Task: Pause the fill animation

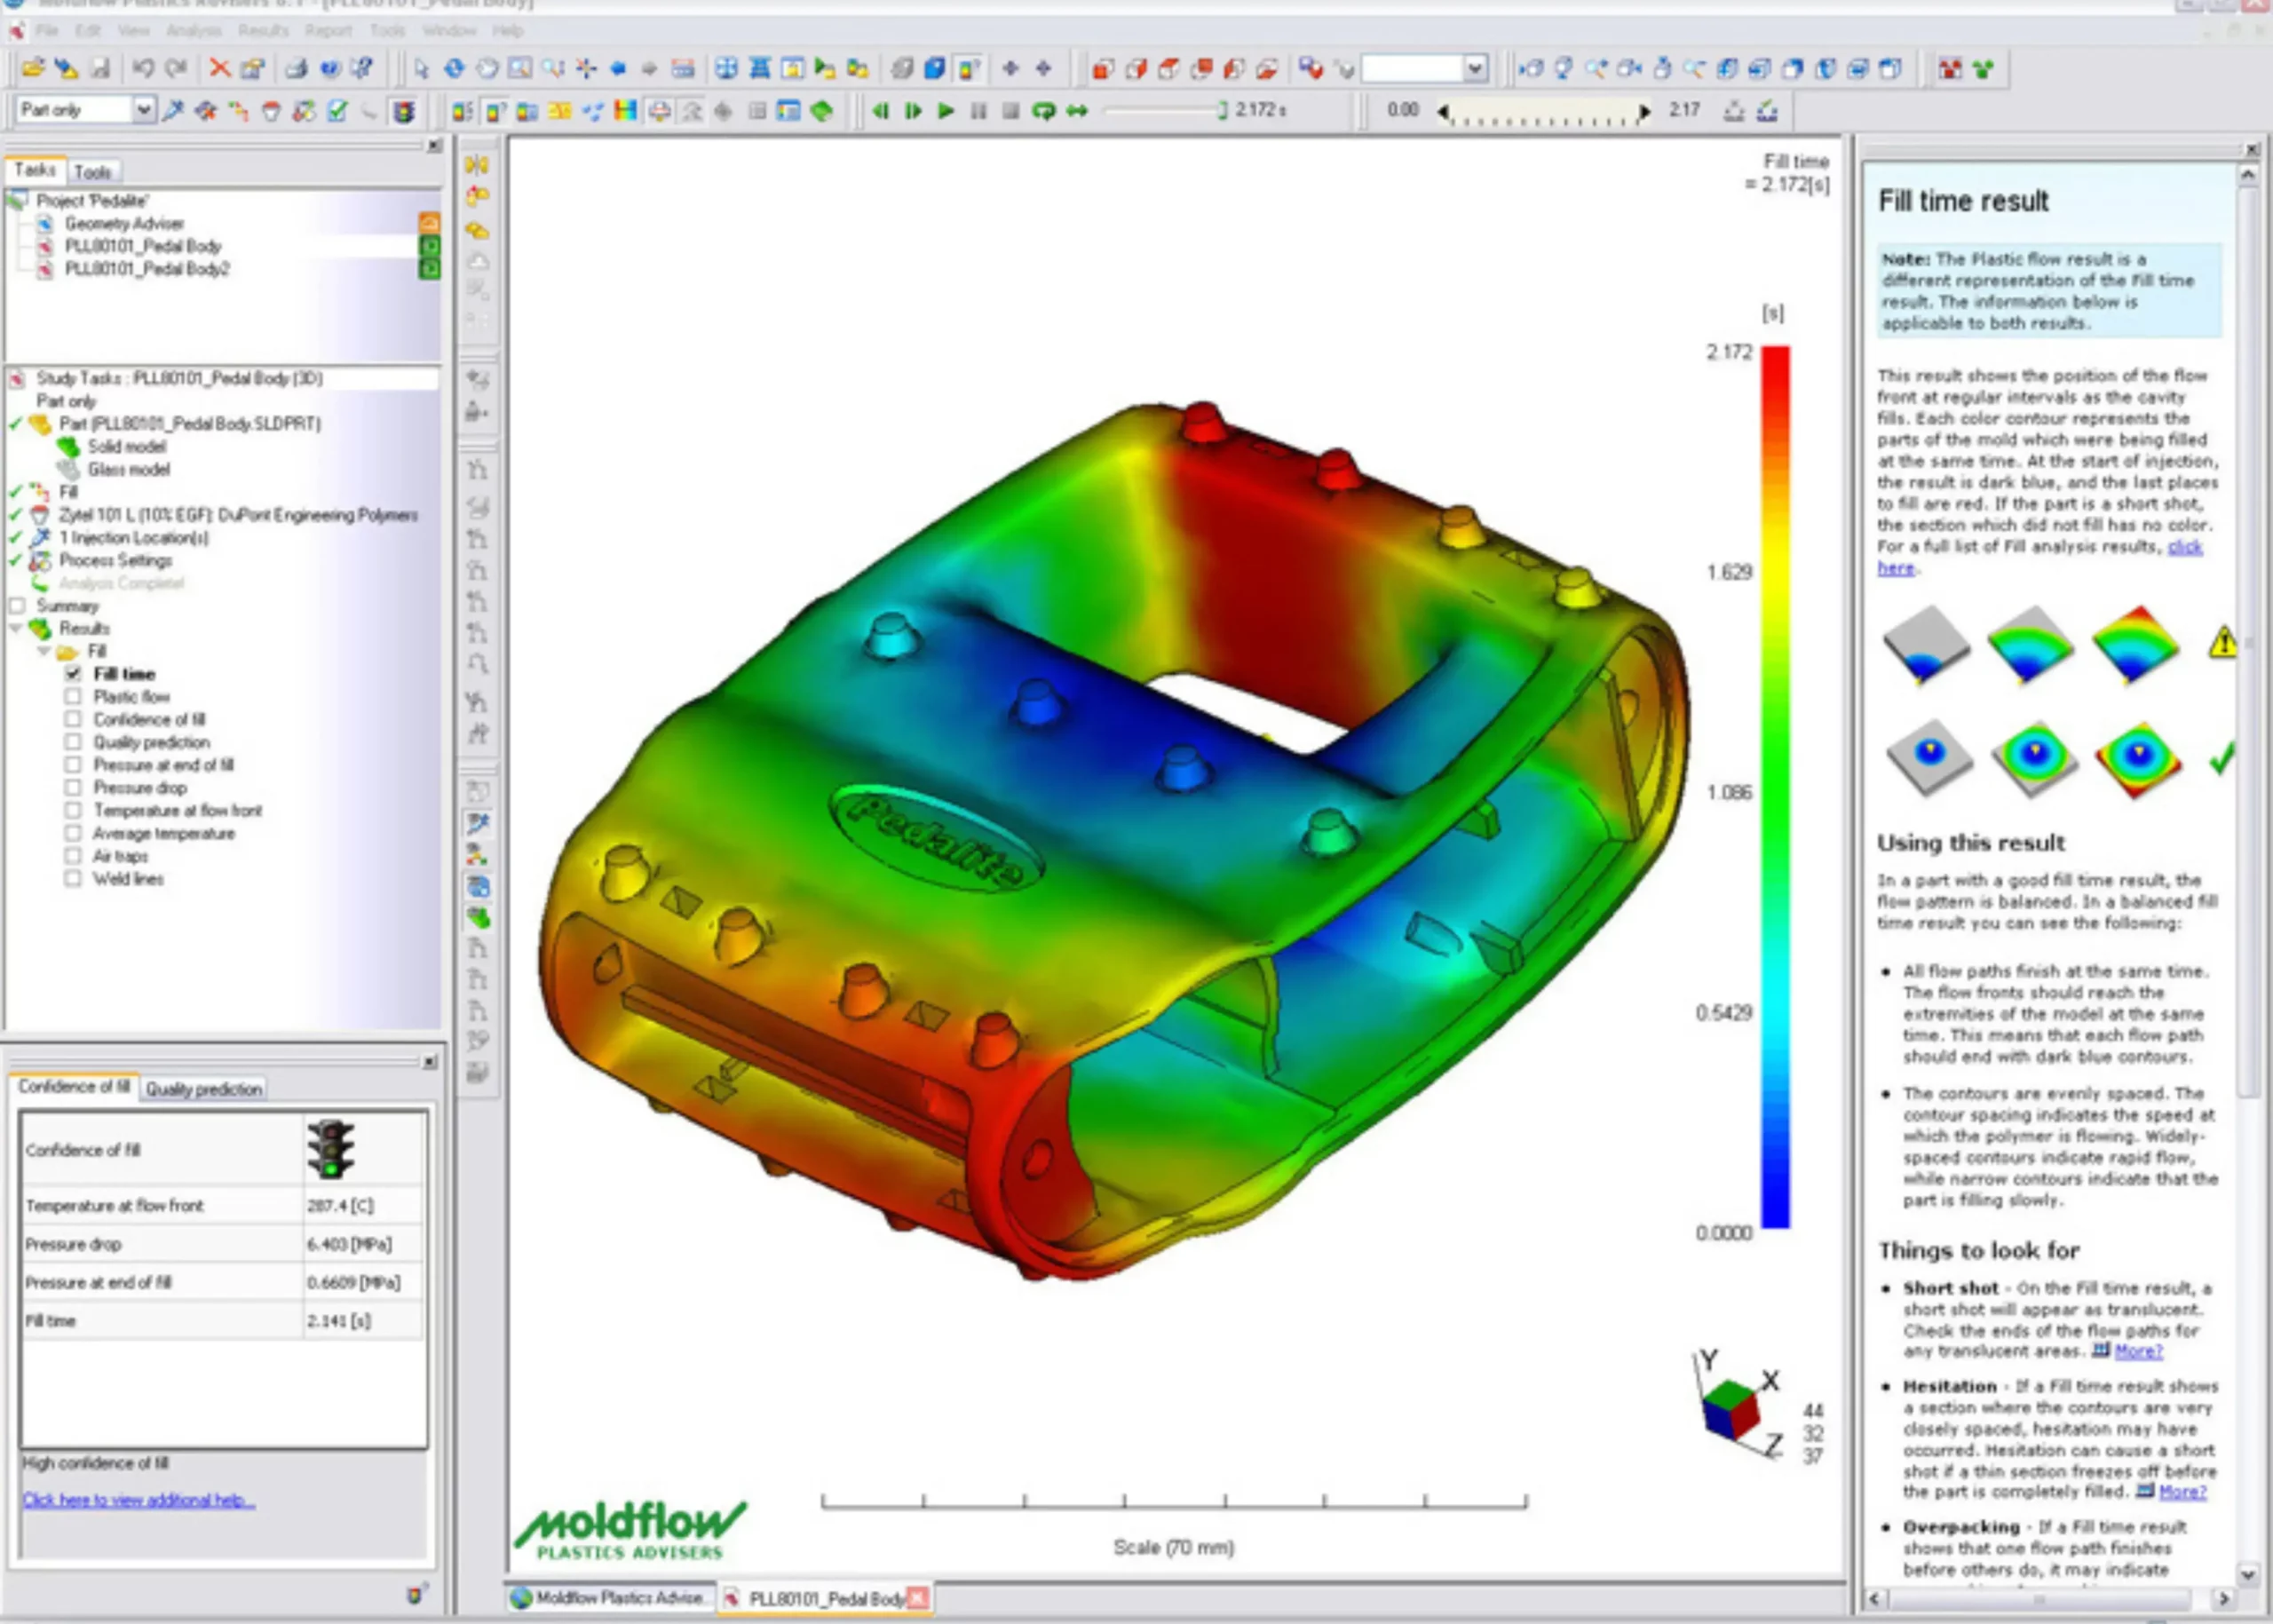Action: pyautogui.click(x=979, y=111)
